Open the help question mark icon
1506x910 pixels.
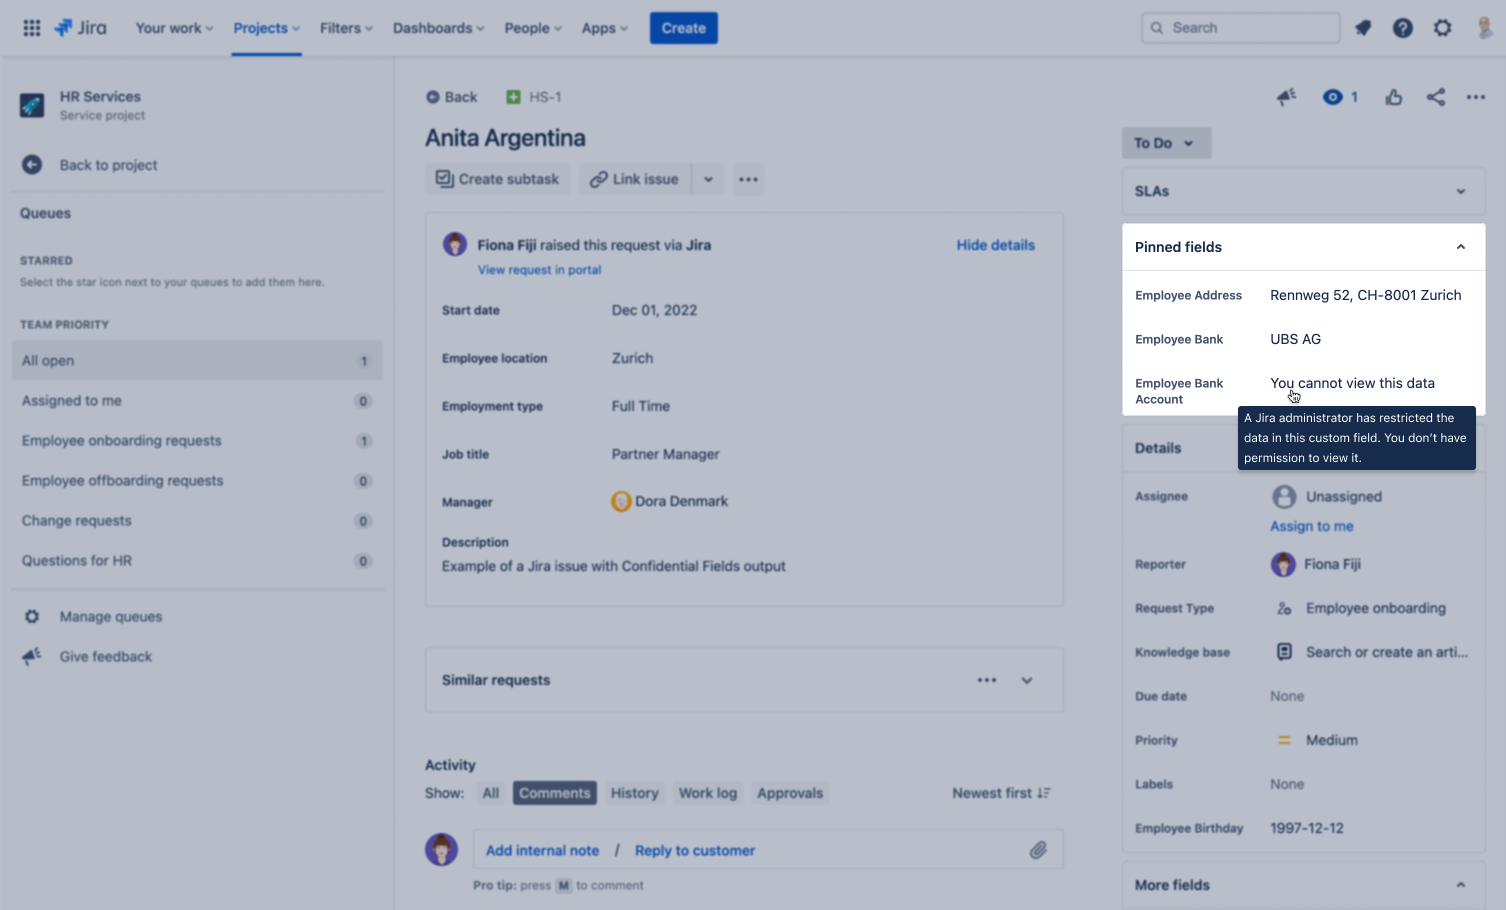pyautogui.click(x=1402, y=28)
